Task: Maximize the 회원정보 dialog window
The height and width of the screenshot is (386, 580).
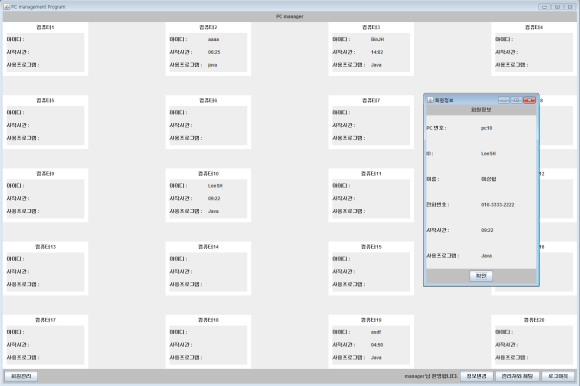Action: [516, 100]
